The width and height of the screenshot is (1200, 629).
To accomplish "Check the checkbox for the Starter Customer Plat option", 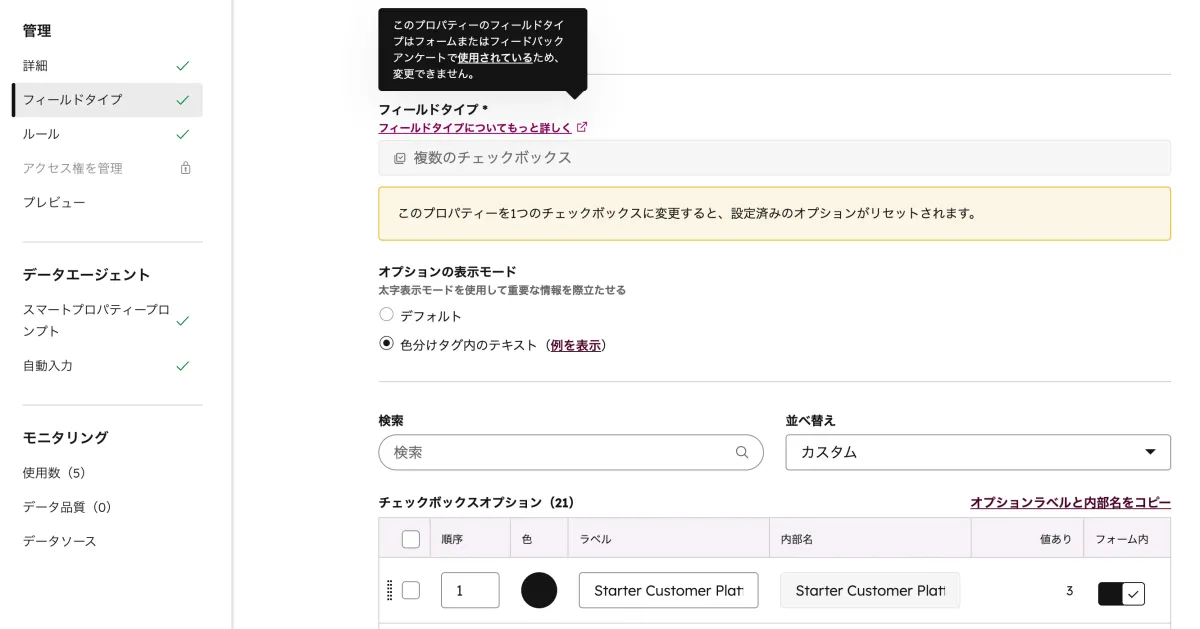I will tap(410, 590).
